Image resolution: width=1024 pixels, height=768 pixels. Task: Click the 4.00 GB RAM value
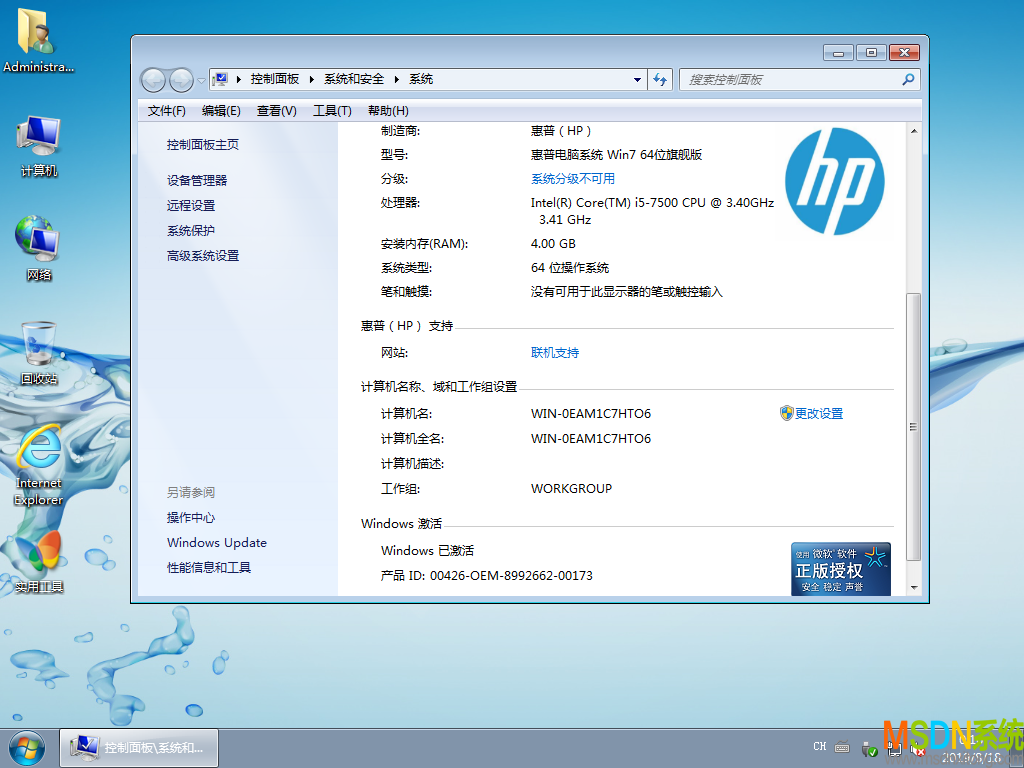553,244
